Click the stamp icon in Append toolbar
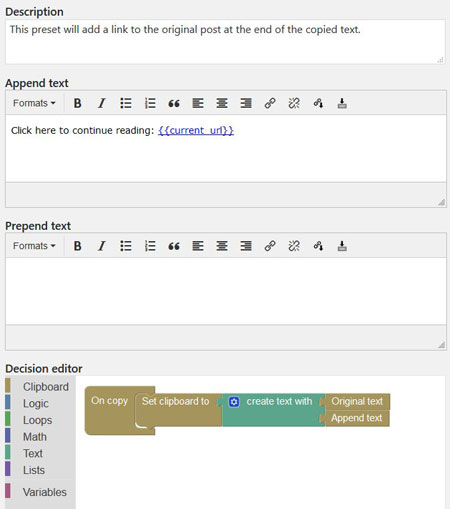The height and width of the screenshot is (509, 450). tap(342, 103)
